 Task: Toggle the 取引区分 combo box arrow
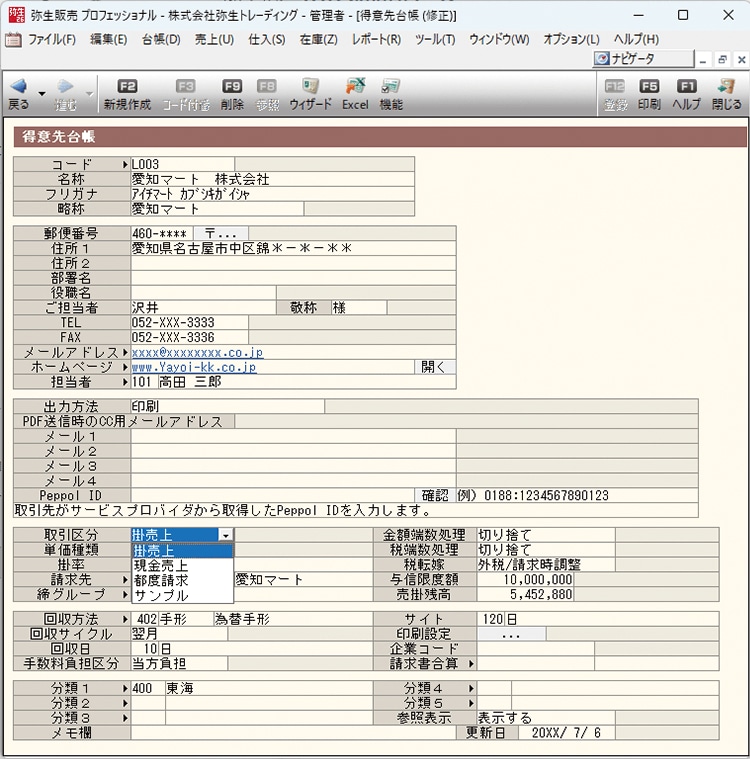226,535
